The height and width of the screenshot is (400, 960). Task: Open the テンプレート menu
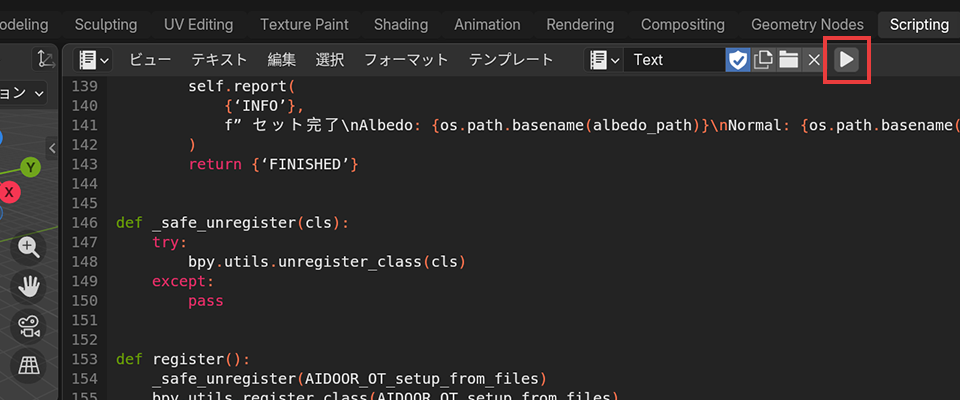point(511,60)
